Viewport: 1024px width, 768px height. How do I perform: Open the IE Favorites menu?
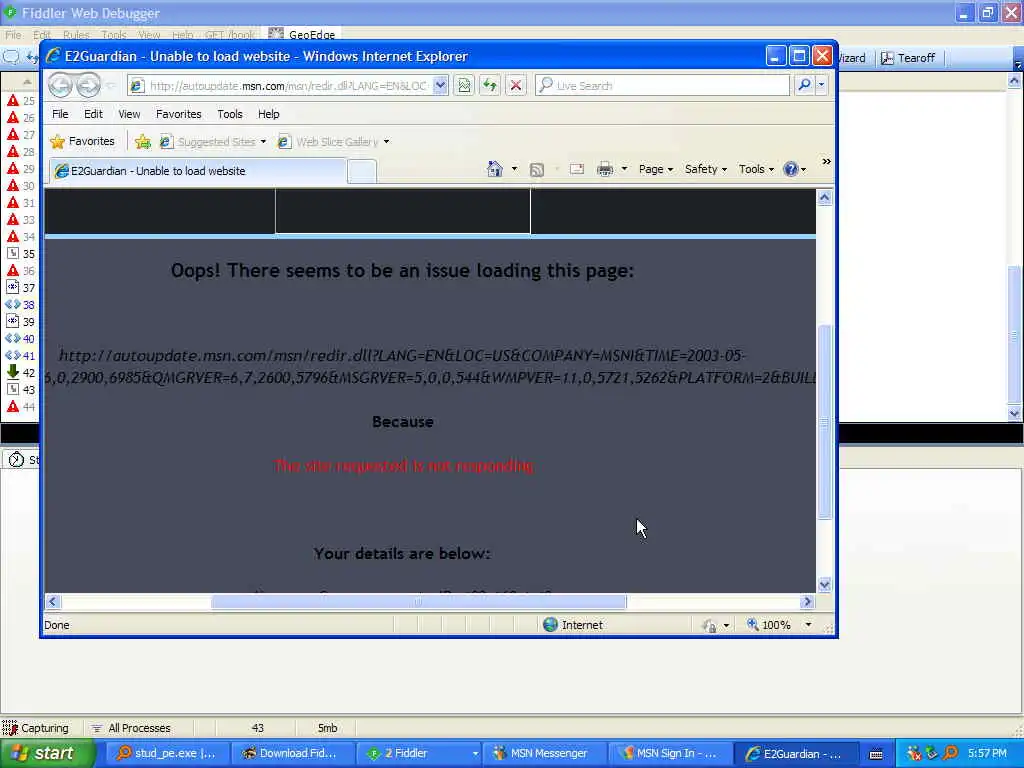pos(178,114)
